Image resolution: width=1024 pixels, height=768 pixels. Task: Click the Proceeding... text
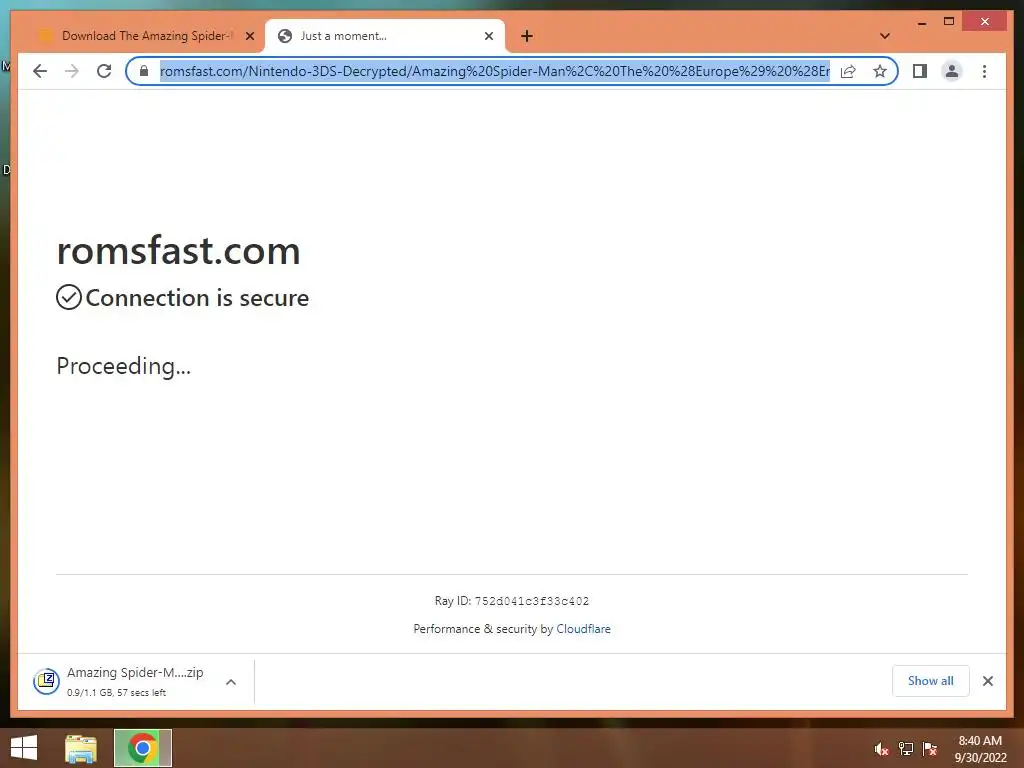tap(123, 366)
